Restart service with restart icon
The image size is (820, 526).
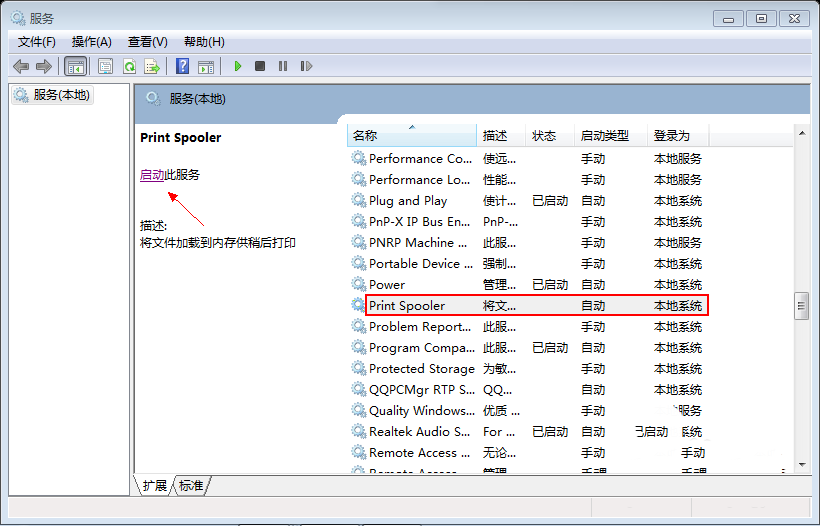point(306,66)
